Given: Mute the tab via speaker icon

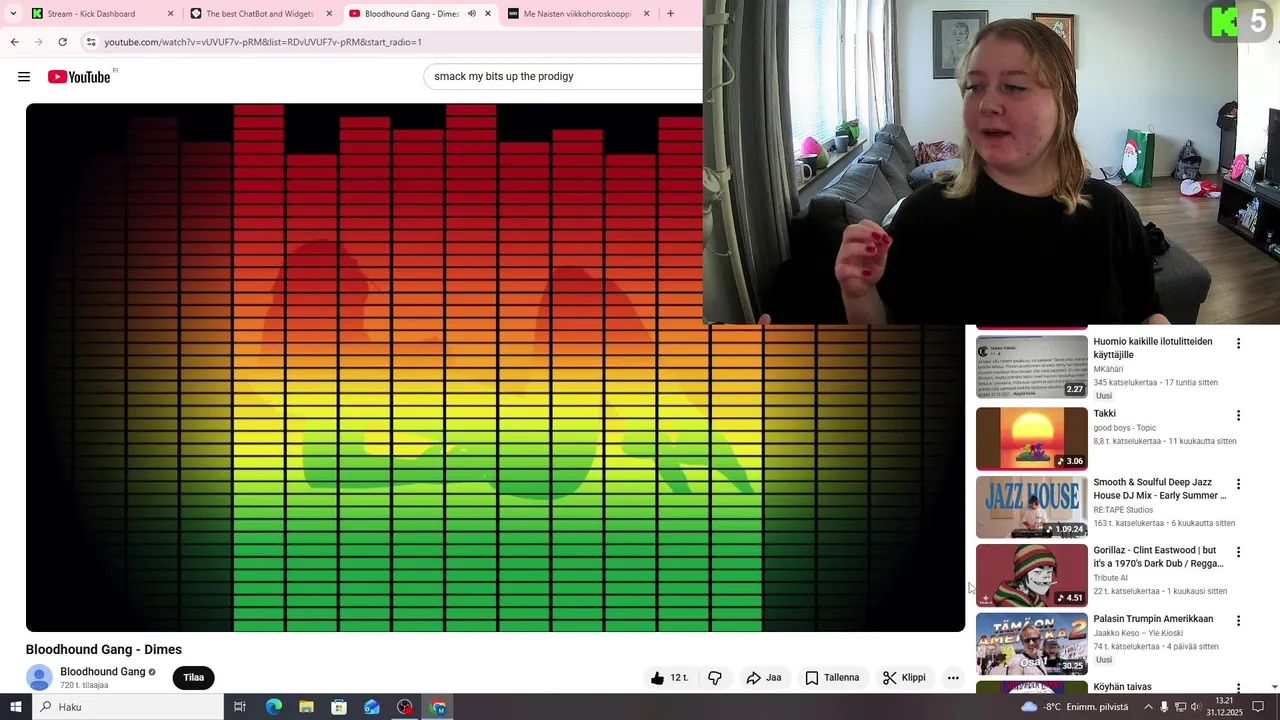Looking at the screenshot, I should point(472,14).
